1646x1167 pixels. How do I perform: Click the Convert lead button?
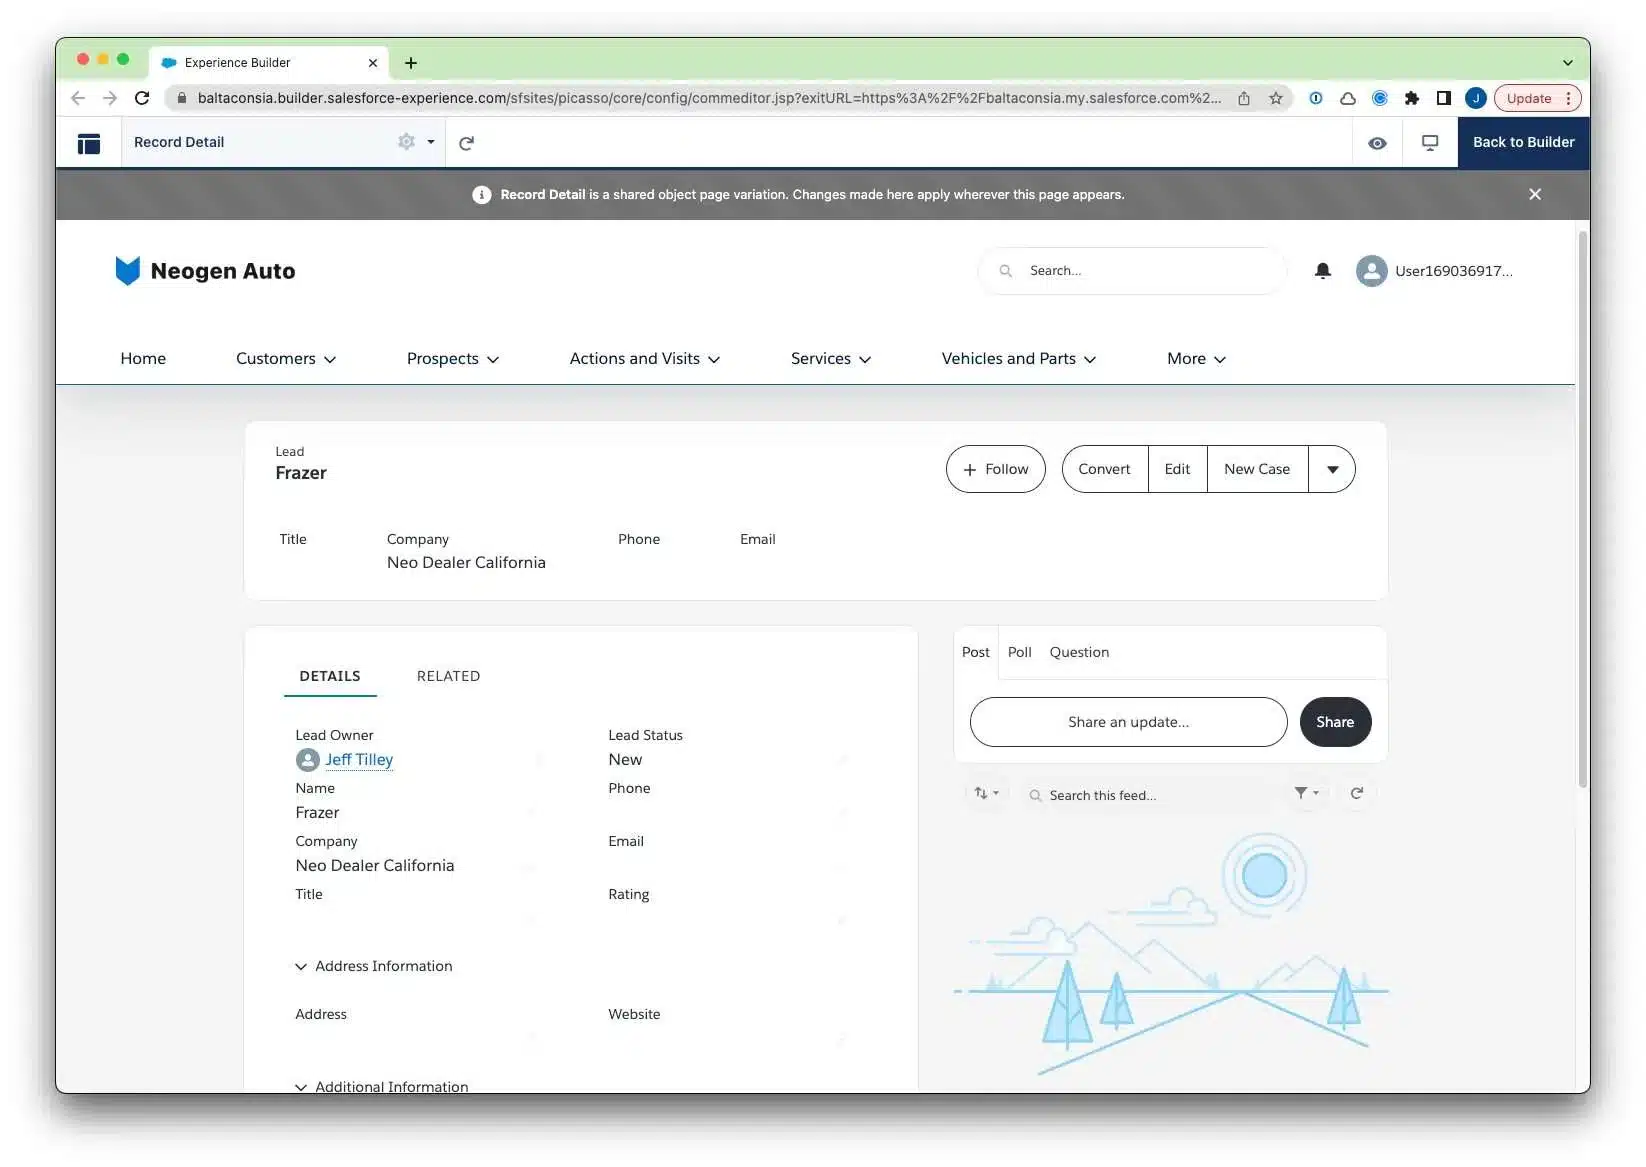point(1104,469)
